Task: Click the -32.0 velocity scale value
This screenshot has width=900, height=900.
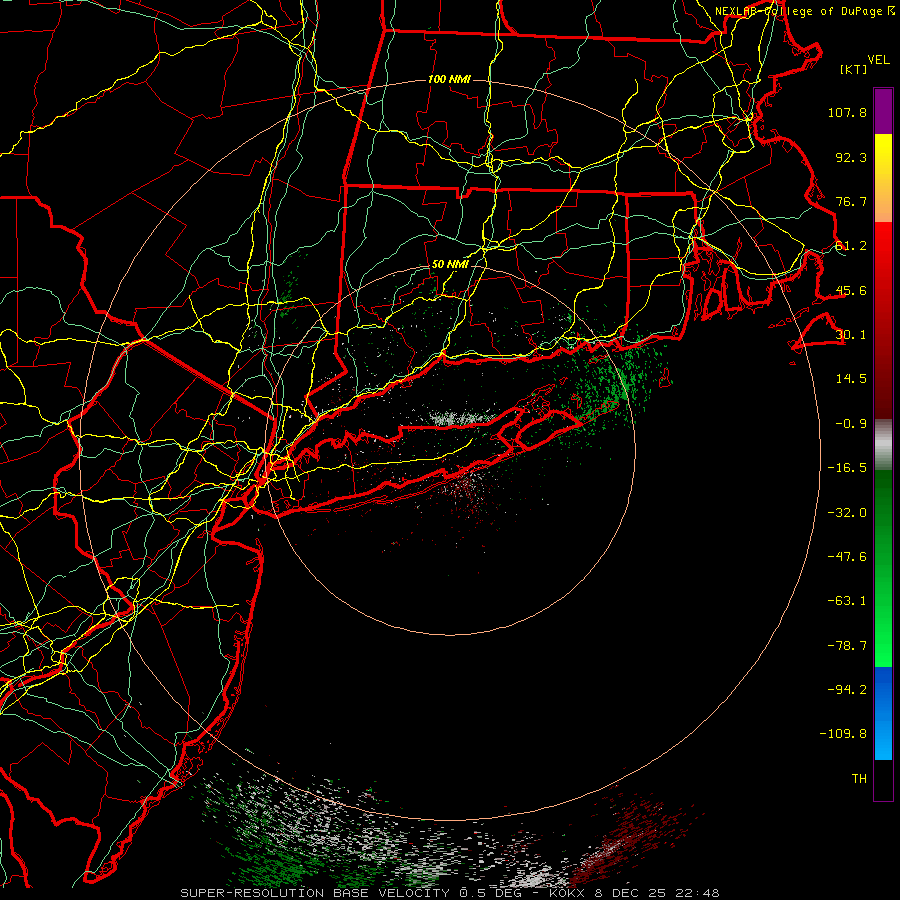Action: [847, 513]
